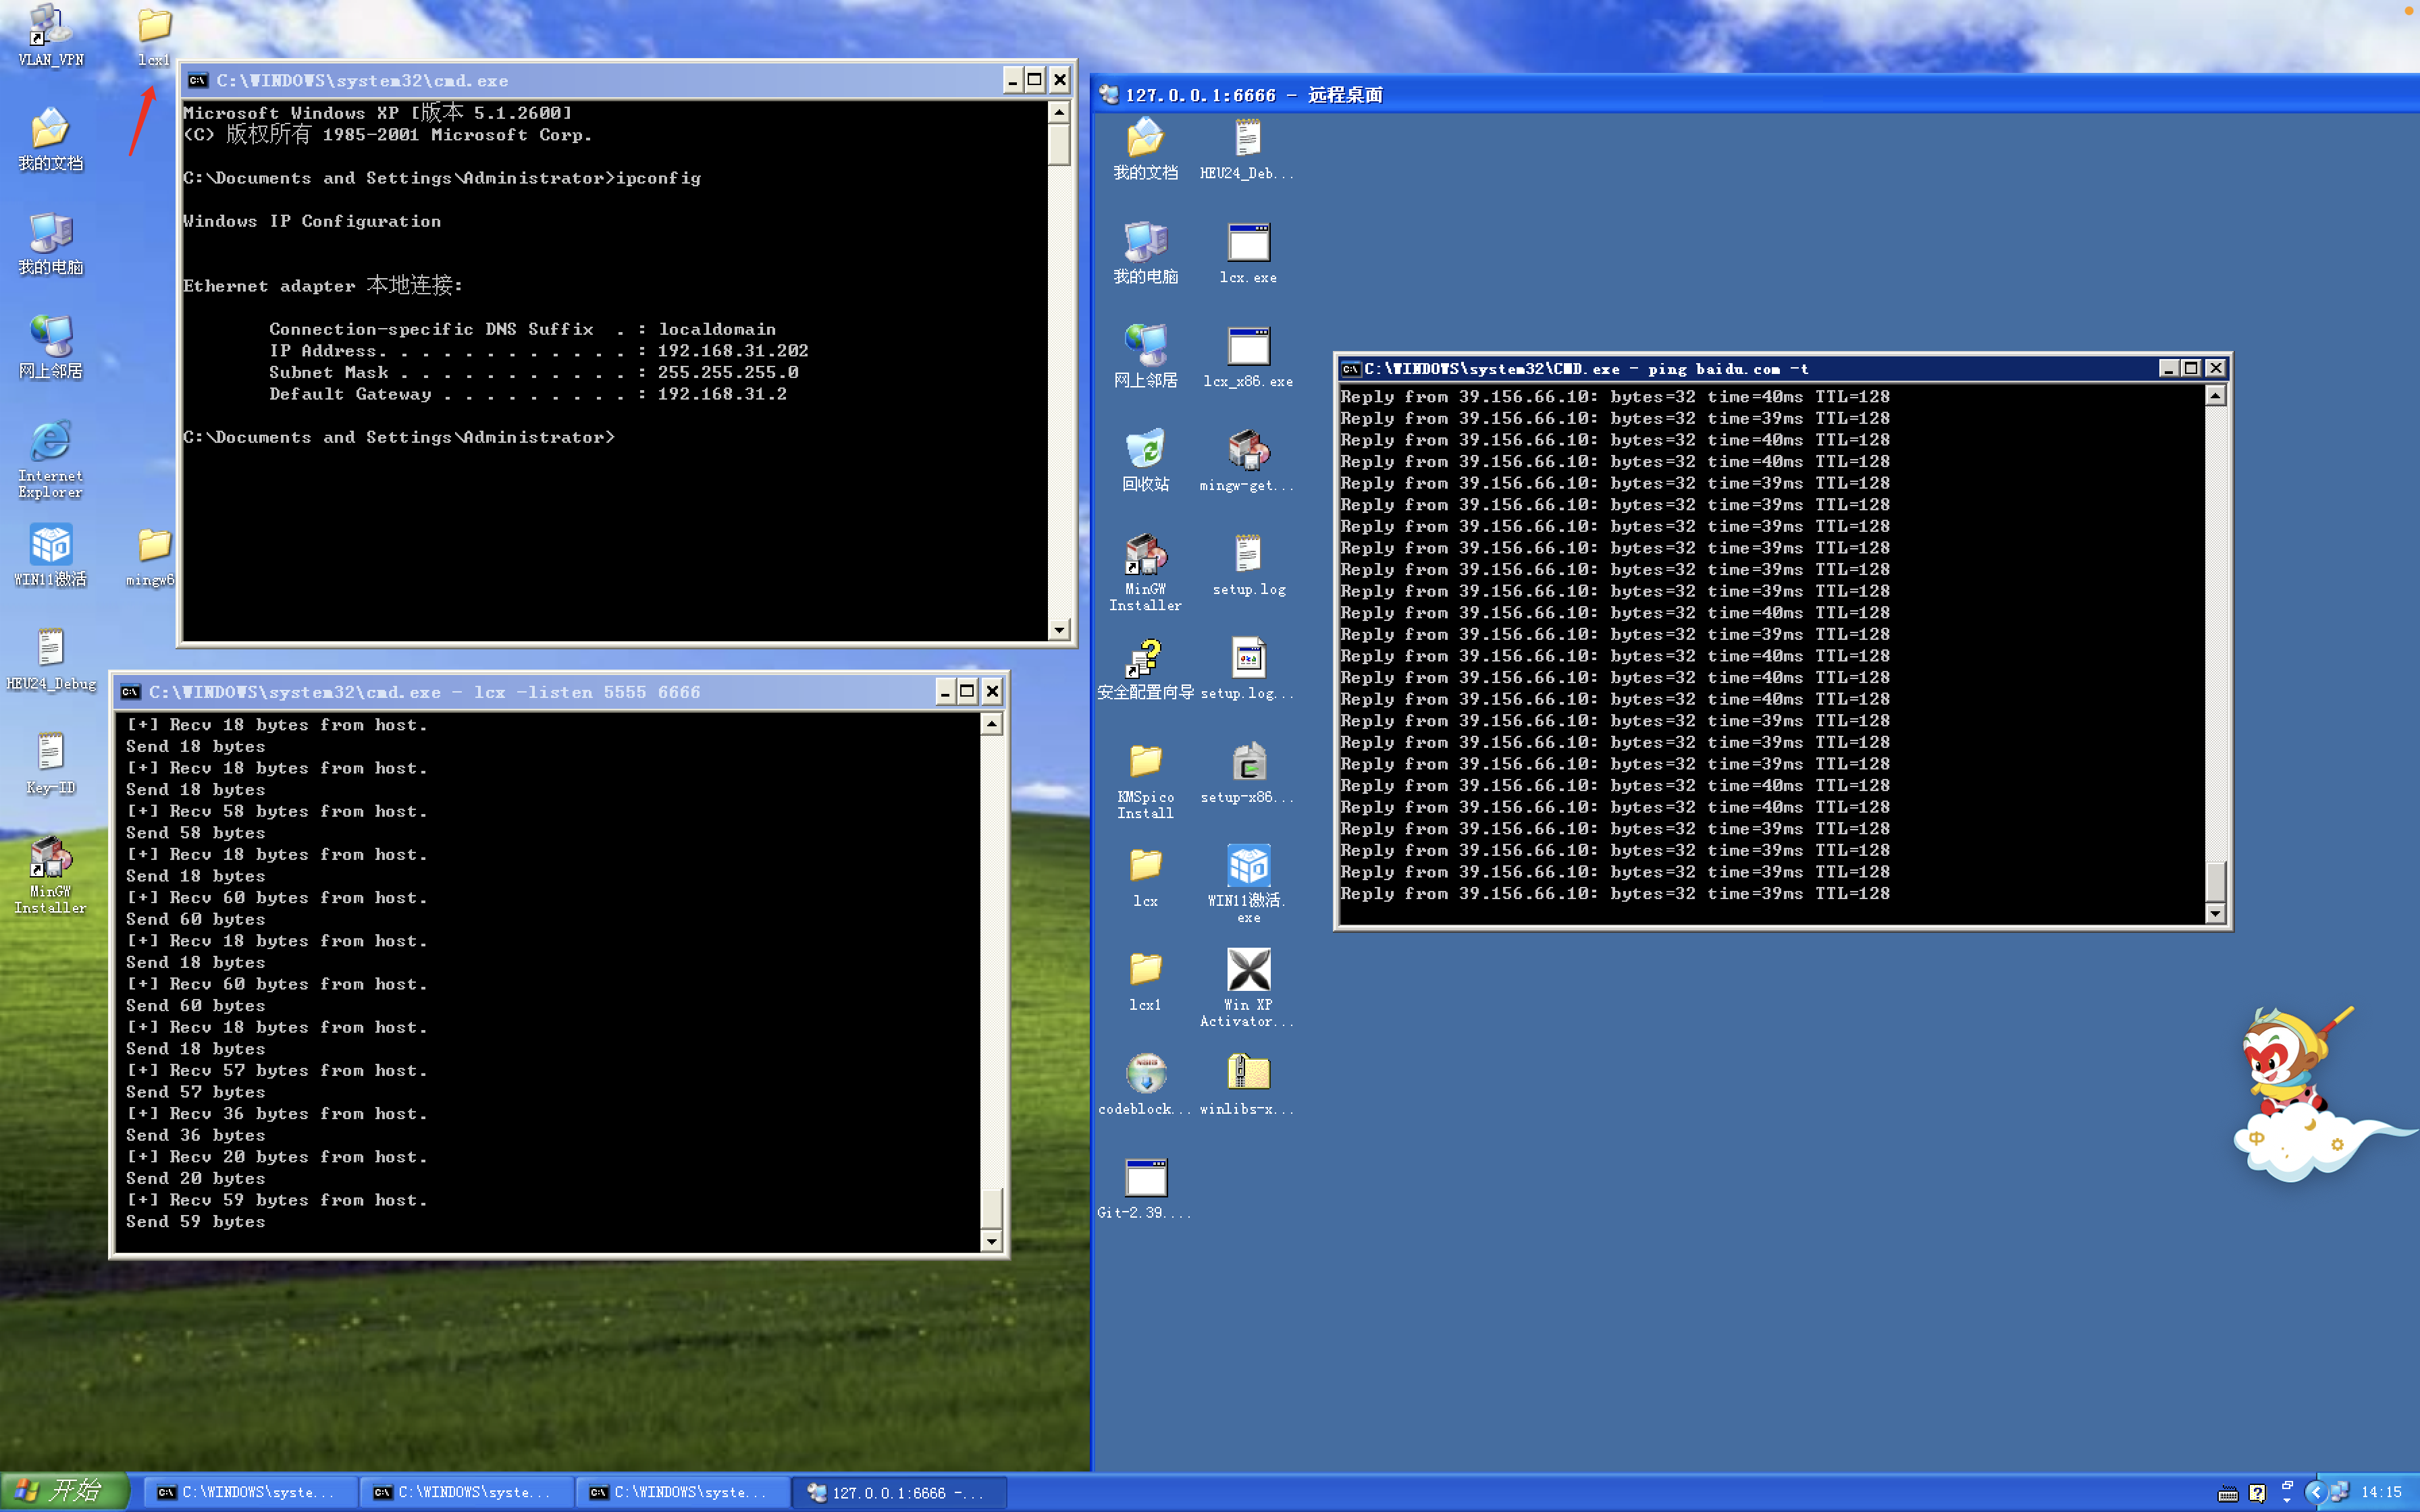Launch MinGW Installer in remote desktop
The height and width of the screenshot is (1512, 2420).
click(1145, 573)
